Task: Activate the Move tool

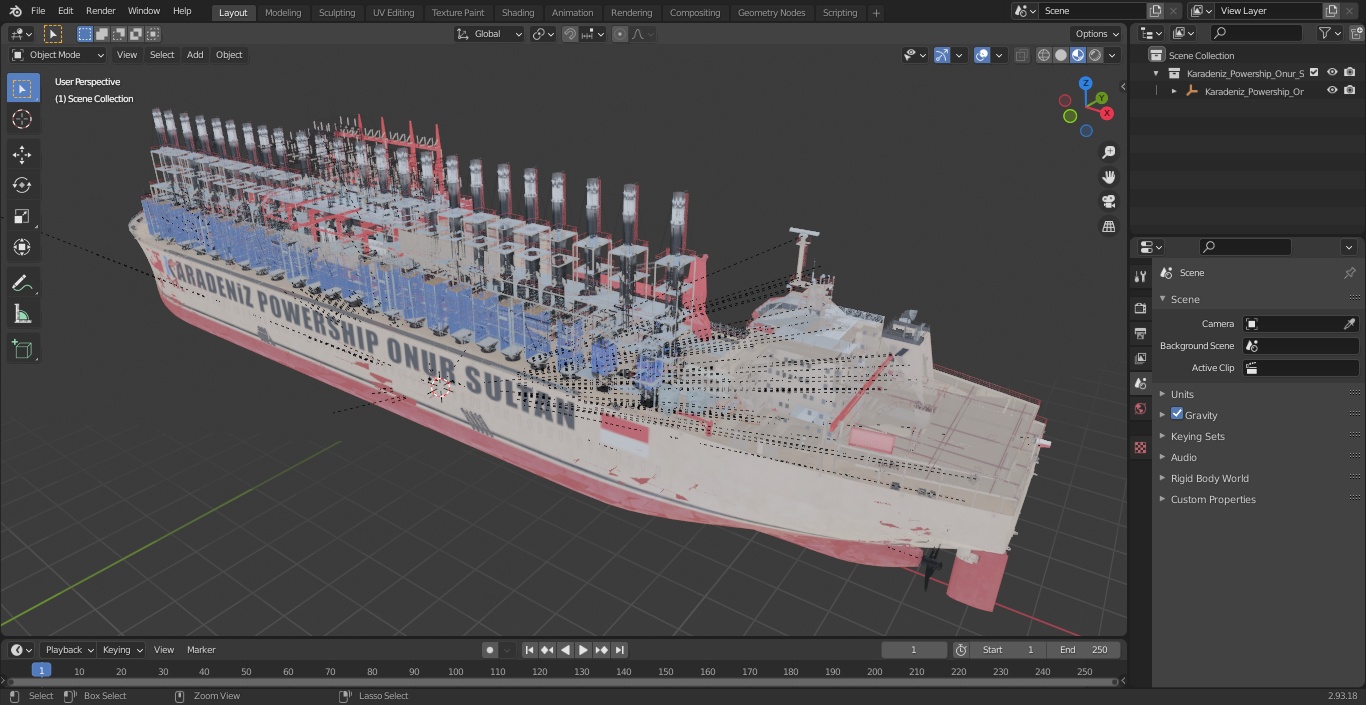Action: [22, 154]
